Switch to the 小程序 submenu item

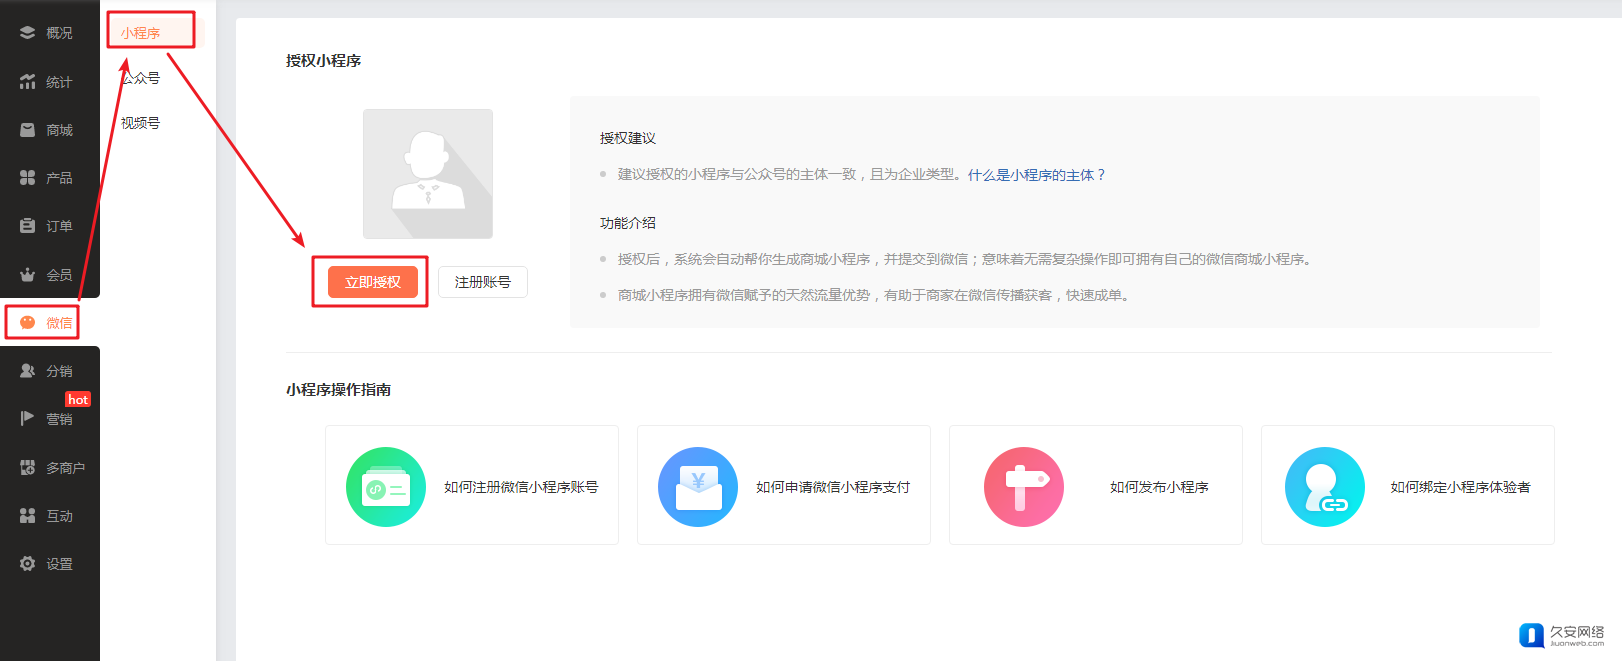tap(140, 33)
